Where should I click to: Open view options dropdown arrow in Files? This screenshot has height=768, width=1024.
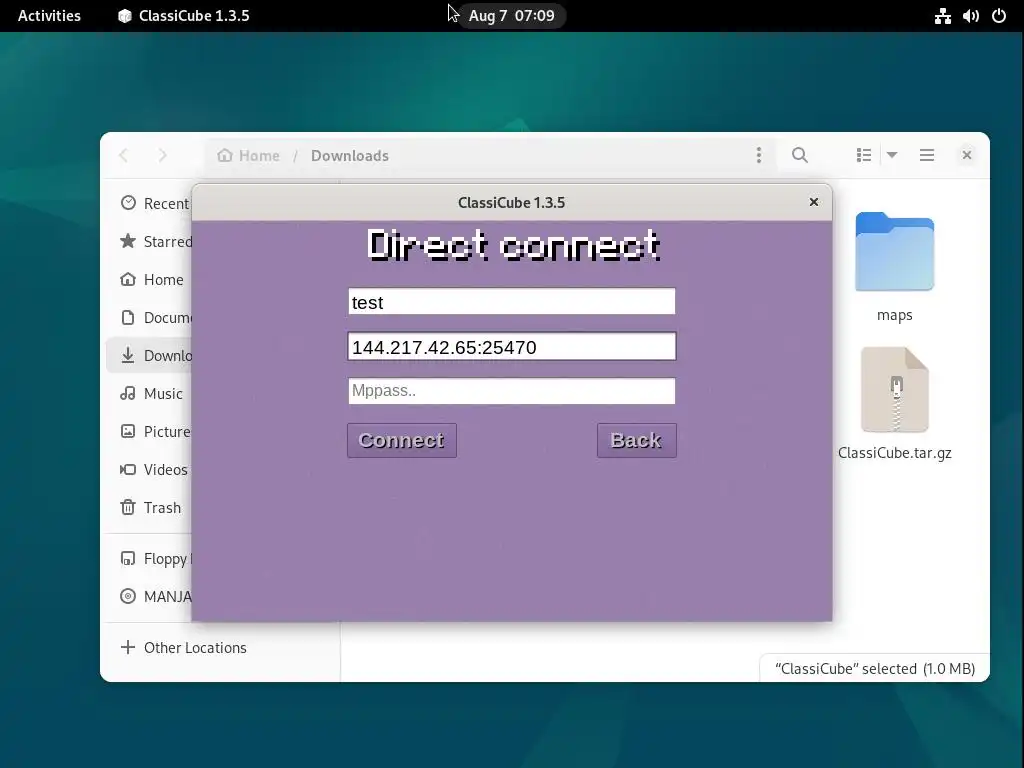click(x=892, y=155)
